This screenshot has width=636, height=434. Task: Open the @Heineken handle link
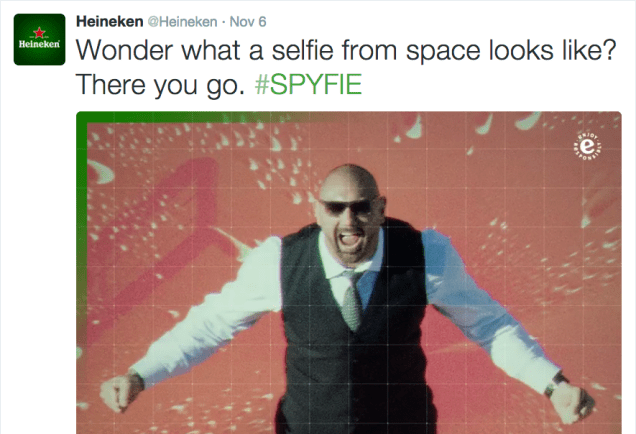[x=182, y=21]
